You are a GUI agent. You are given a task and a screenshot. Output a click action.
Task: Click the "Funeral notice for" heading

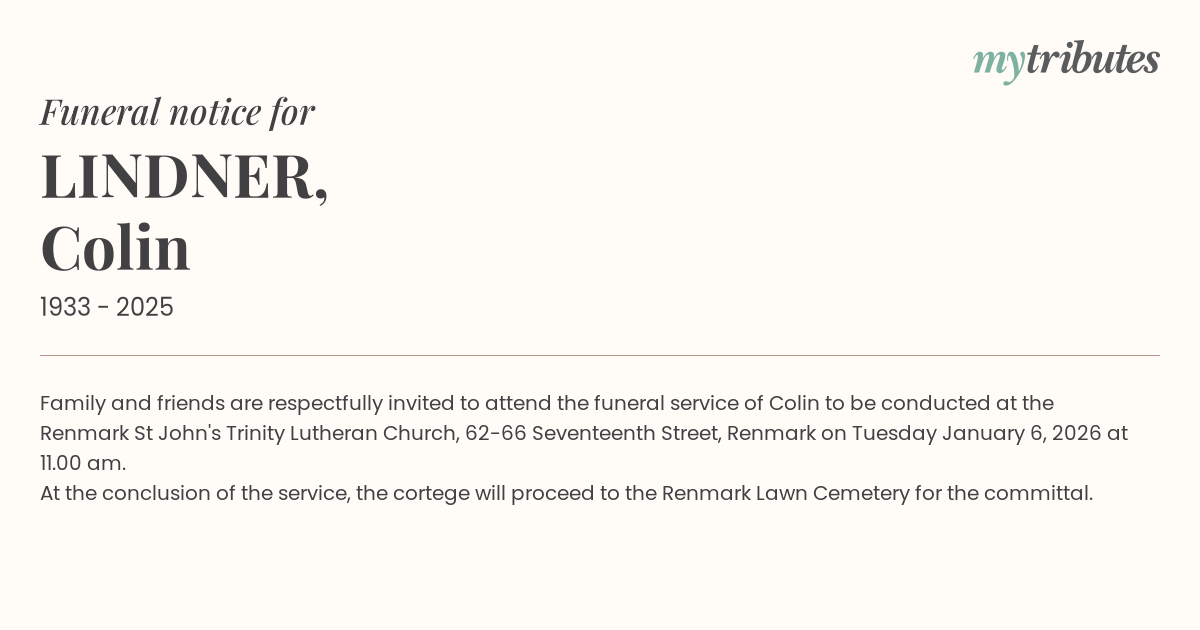click(177, 112)
